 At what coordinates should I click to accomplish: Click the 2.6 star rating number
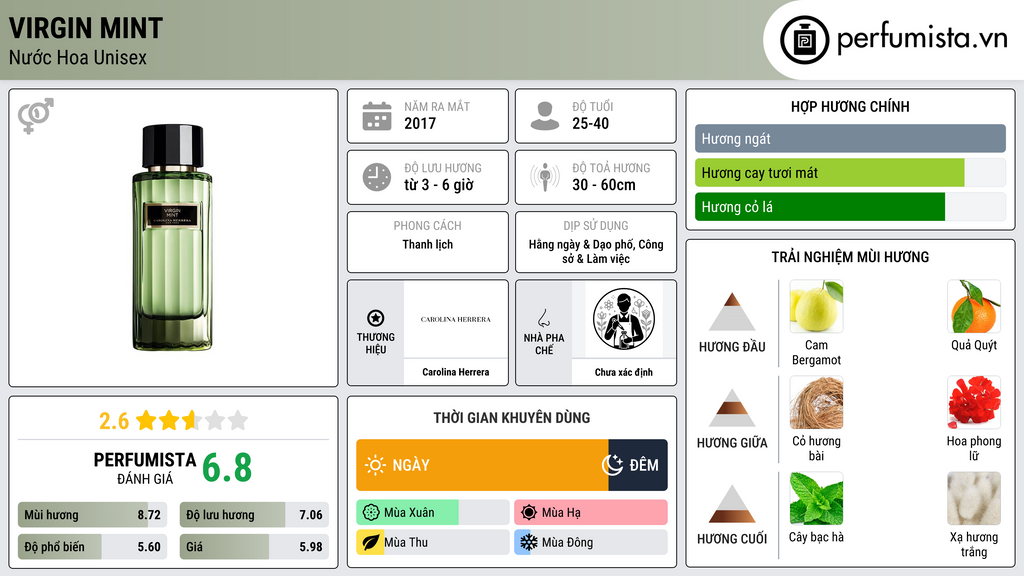pos(114,421)
